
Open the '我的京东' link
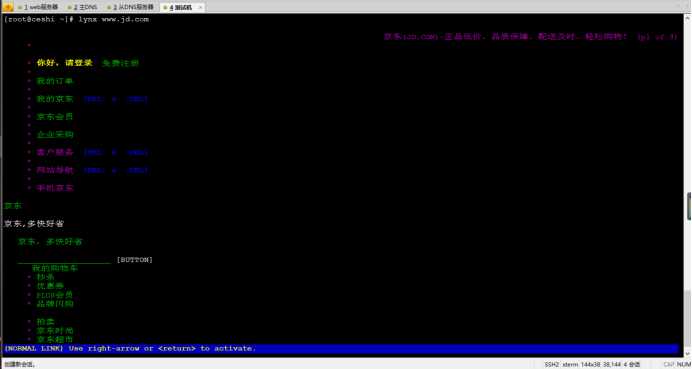tap(55, 99)
